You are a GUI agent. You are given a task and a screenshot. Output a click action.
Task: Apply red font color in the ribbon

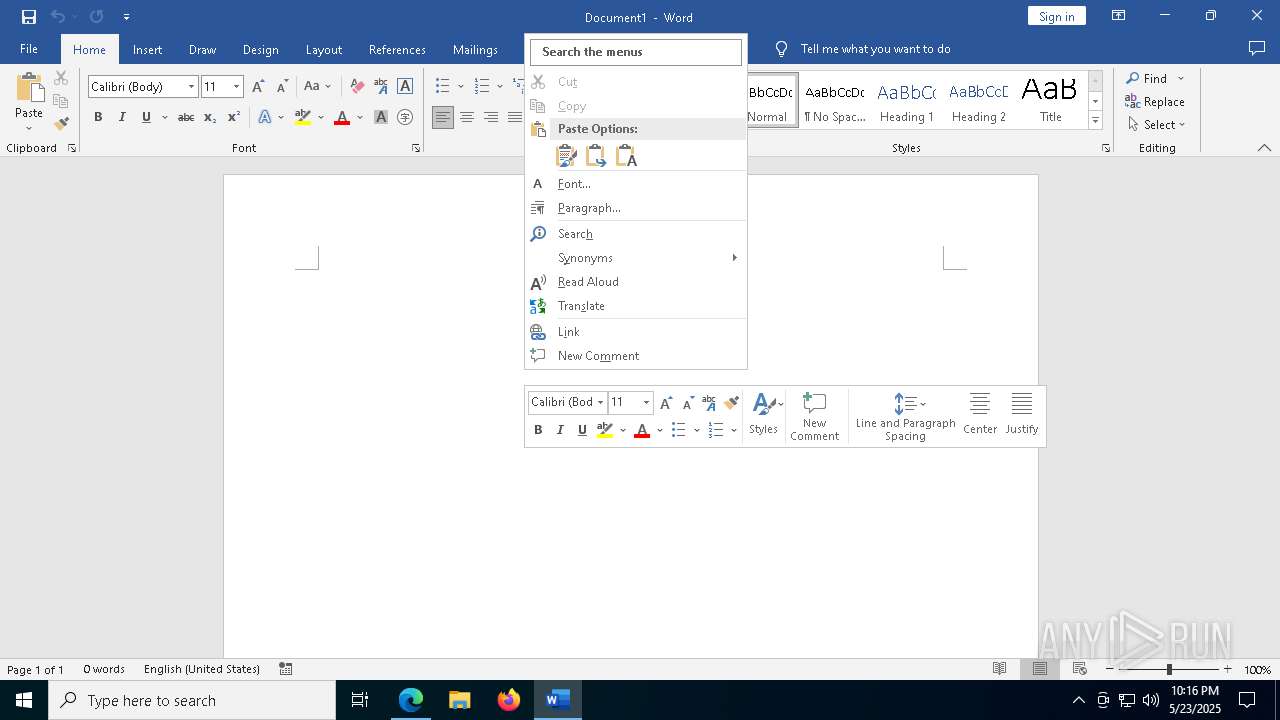342,117
